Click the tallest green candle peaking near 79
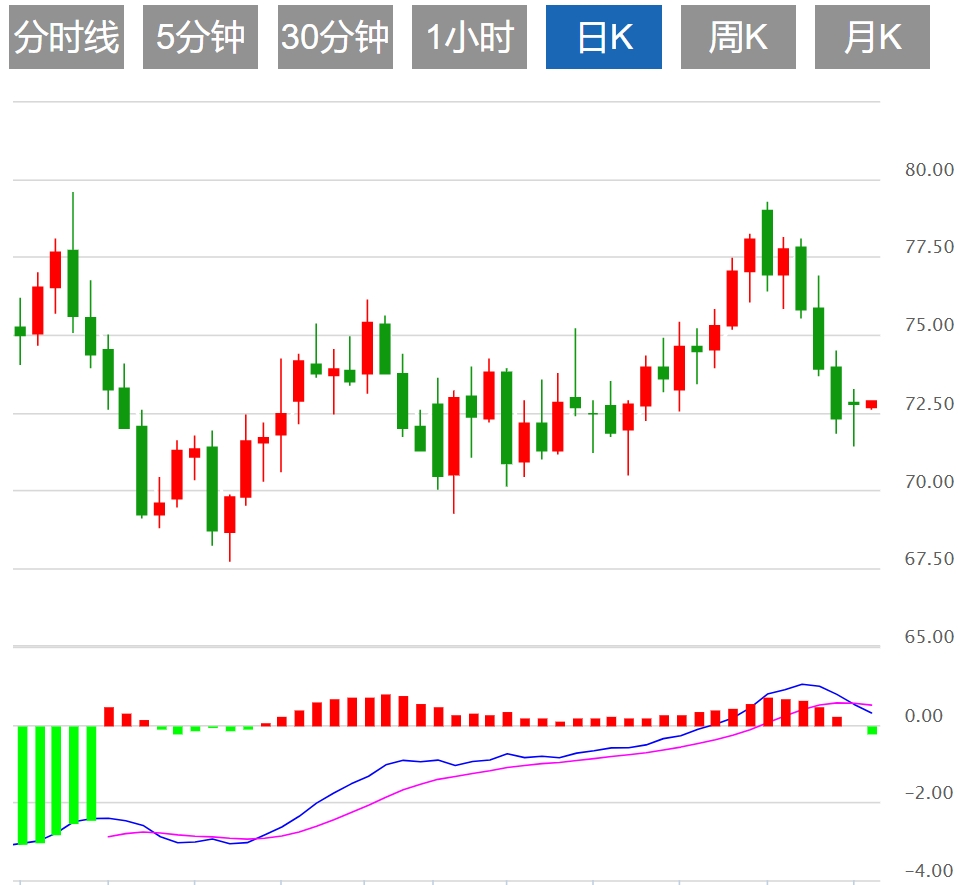 coord(767,243)
